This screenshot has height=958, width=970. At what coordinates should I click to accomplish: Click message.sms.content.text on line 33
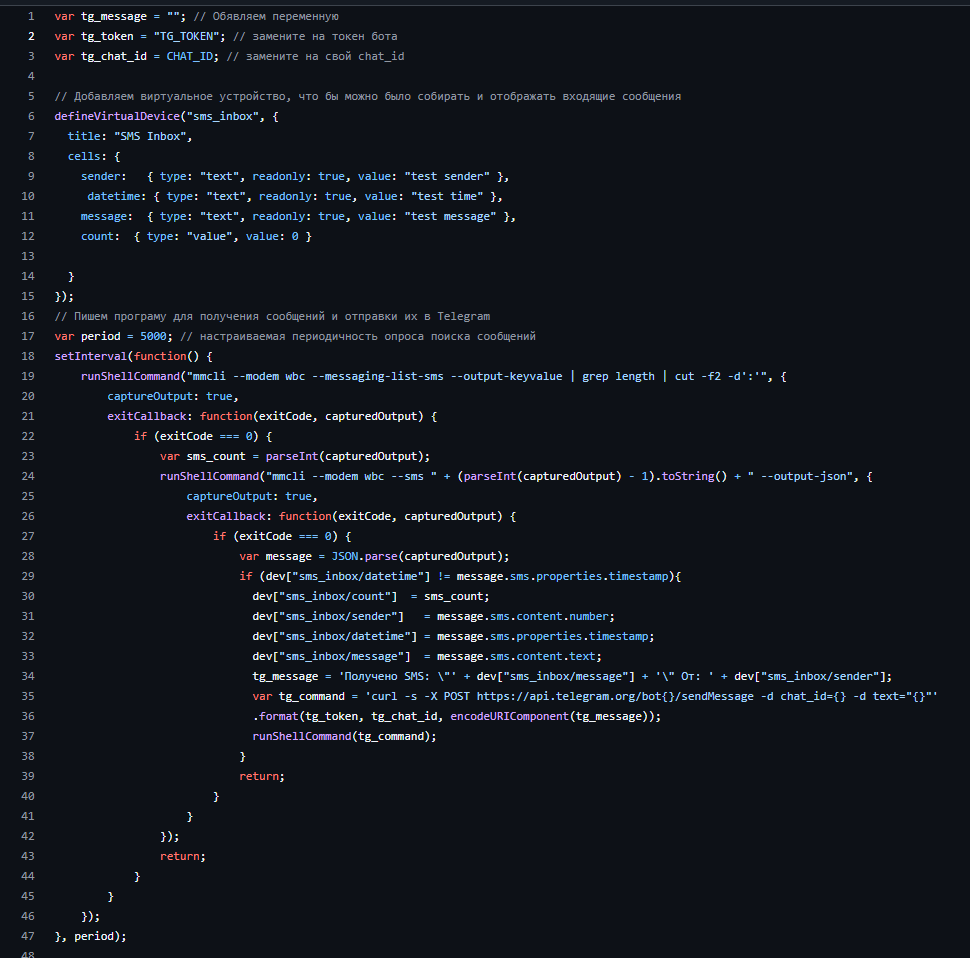click(x=517, y=656)
